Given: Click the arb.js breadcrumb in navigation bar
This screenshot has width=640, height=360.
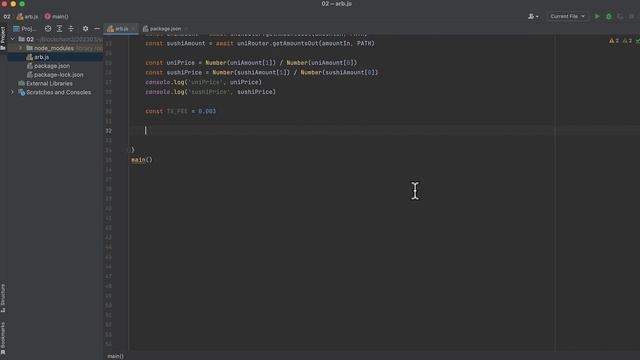Looking at the screenshot, I should pyautogui.click(x=27, y=17).
